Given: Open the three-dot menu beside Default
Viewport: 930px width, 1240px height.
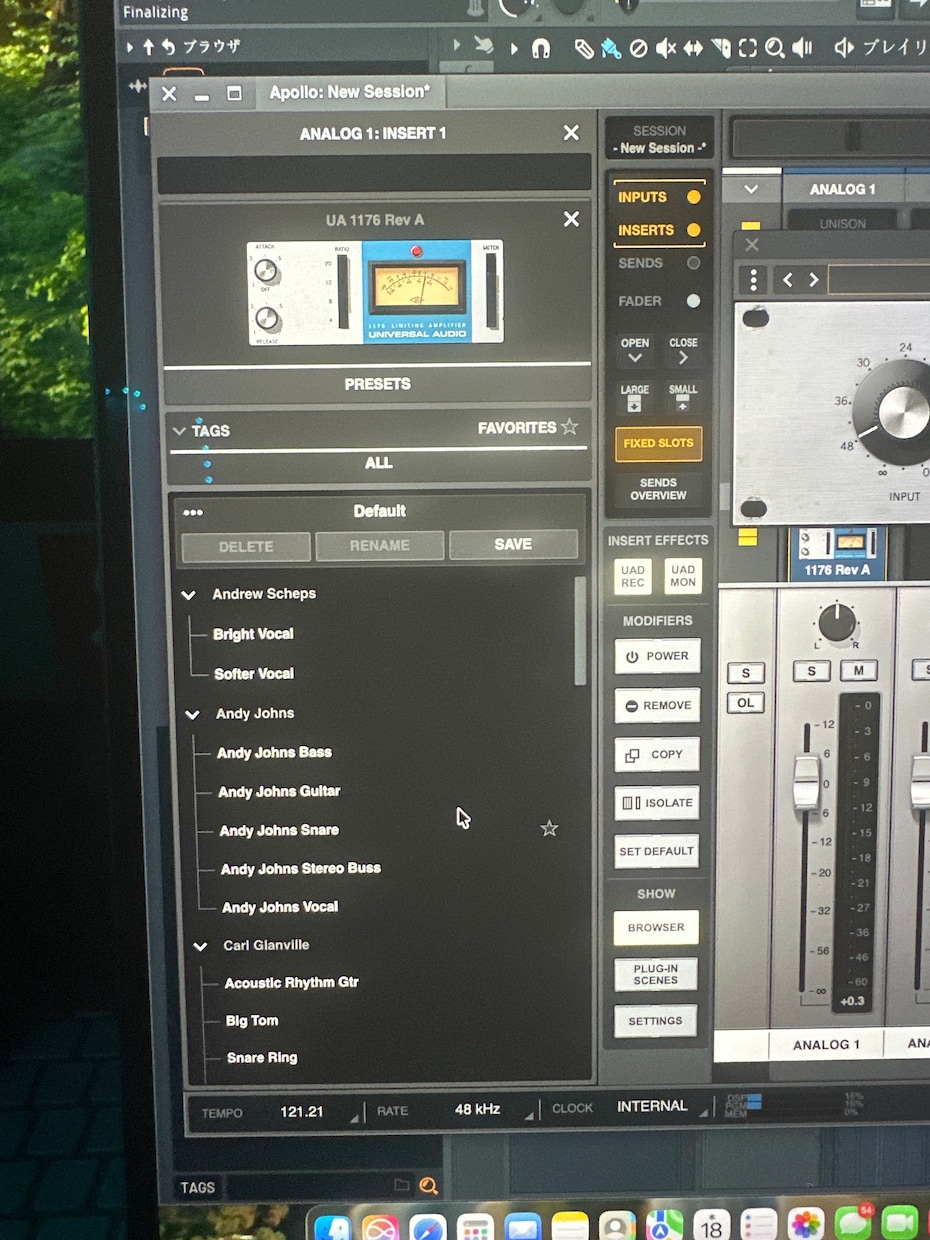Looking at the screenshot, I should tap(193, 512).
